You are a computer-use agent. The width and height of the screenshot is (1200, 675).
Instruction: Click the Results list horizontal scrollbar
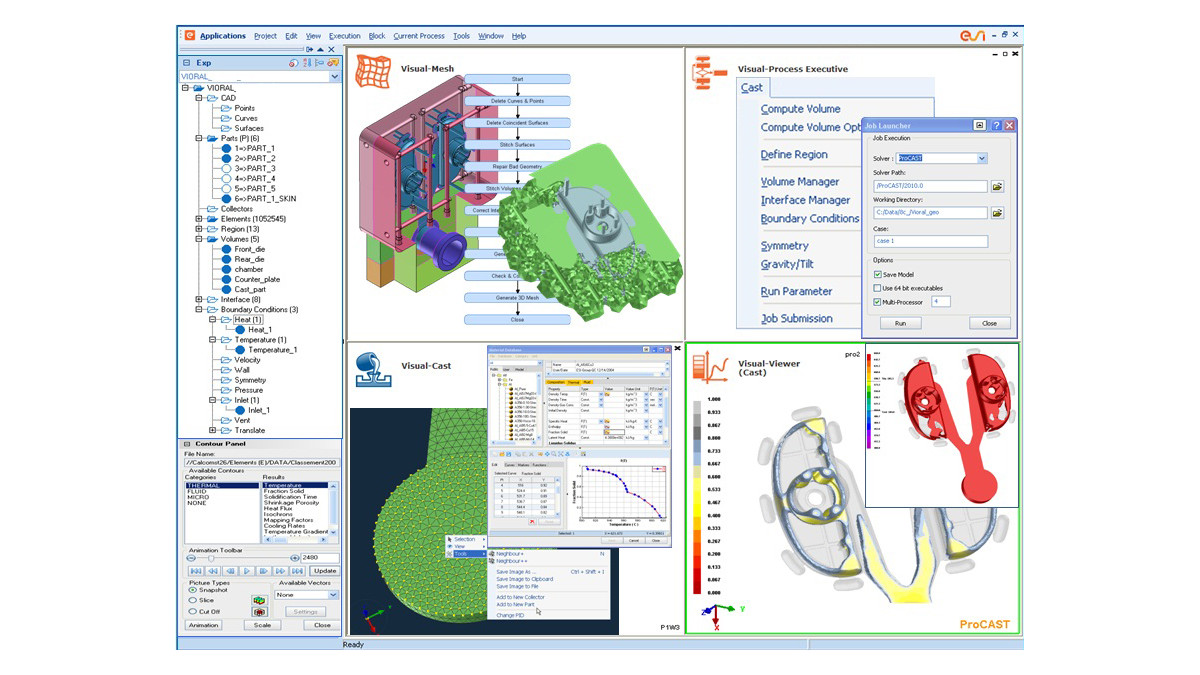coord(296,540)
